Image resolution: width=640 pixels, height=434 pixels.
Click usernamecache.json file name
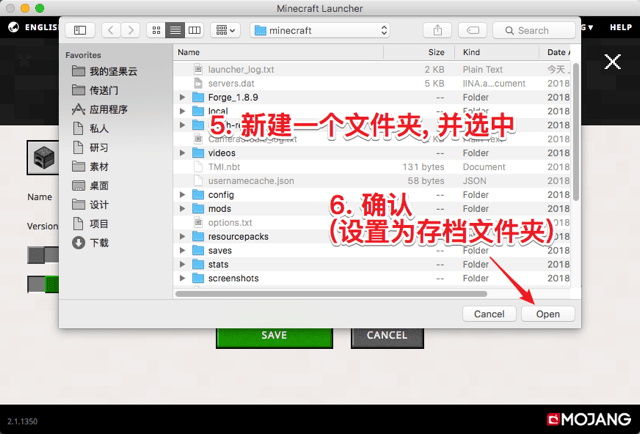[x=251, y=181]
